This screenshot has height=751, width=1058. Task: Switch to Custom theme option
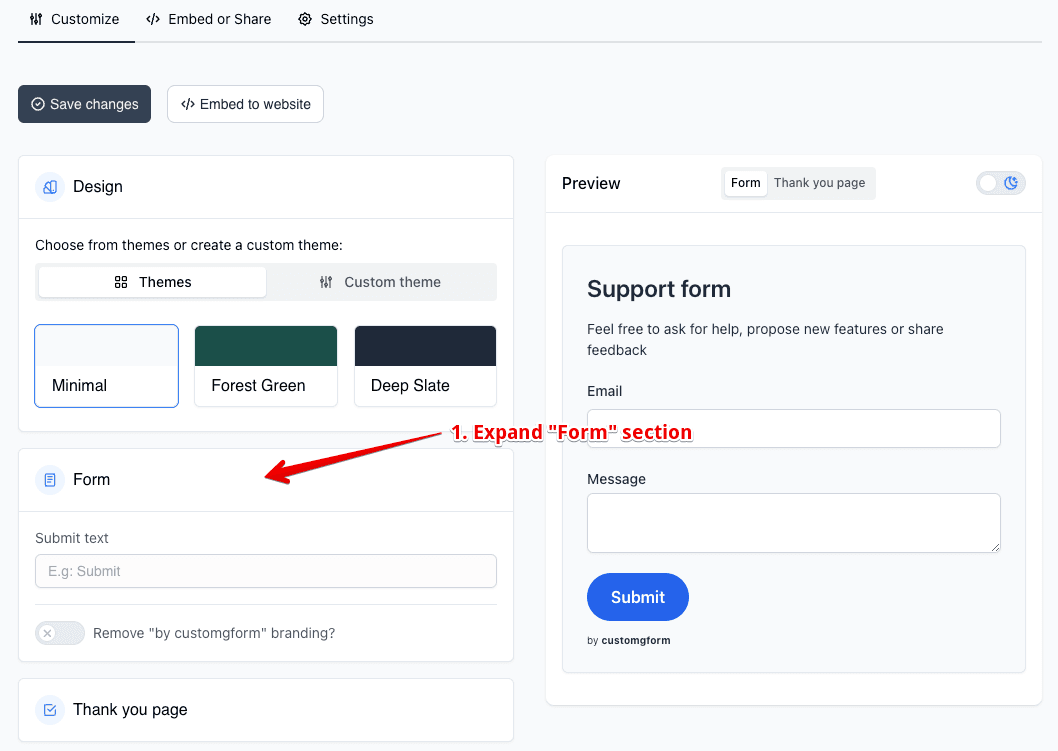tap(381, 282)
